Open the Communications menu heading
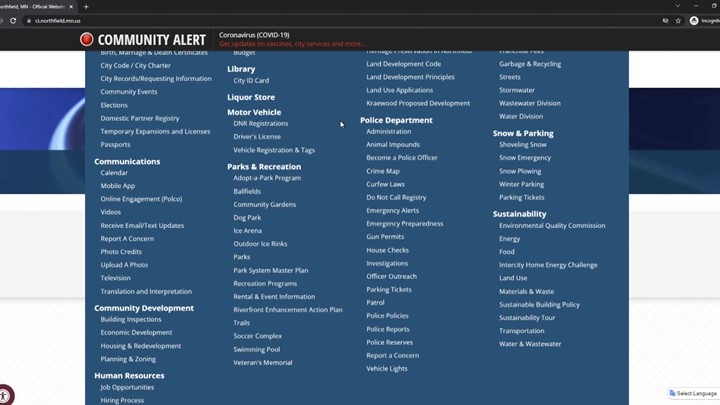 click(x=127, y=162)
